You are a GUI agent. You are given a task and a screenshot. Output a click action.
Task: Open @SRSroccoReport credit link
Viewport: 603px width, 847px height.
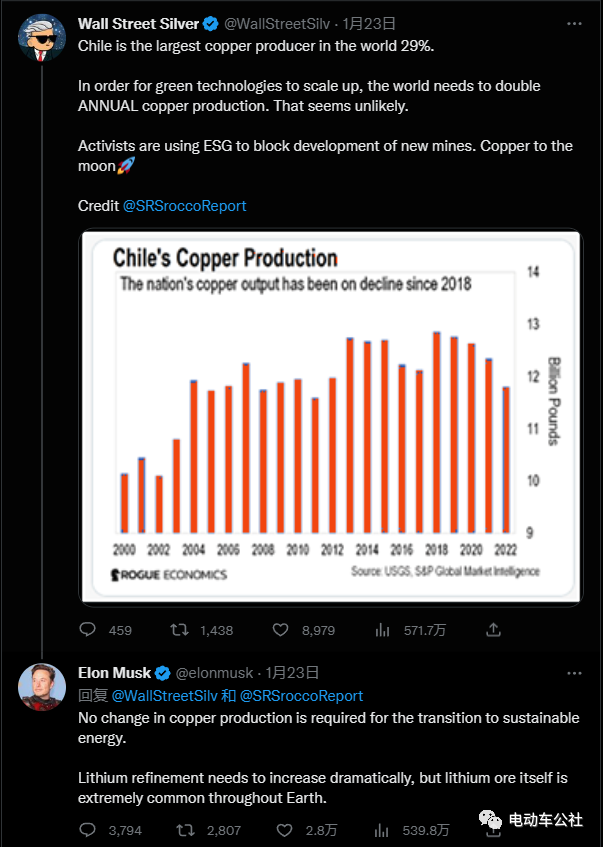click(184, 206)
